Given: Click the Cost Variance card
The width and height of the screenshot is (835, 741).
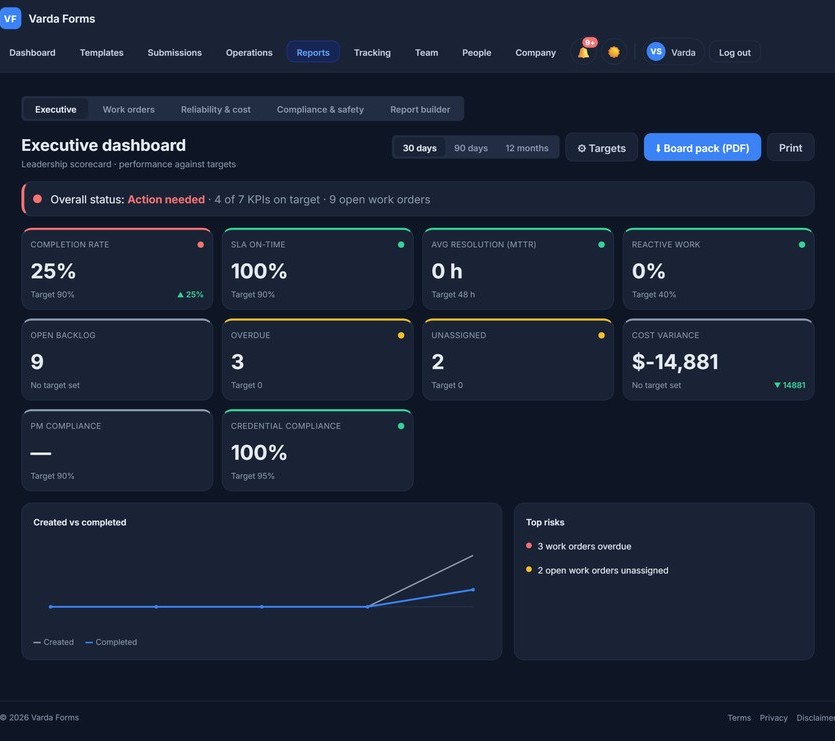Looking at the screenshot, I should click(x=718, y=360).
